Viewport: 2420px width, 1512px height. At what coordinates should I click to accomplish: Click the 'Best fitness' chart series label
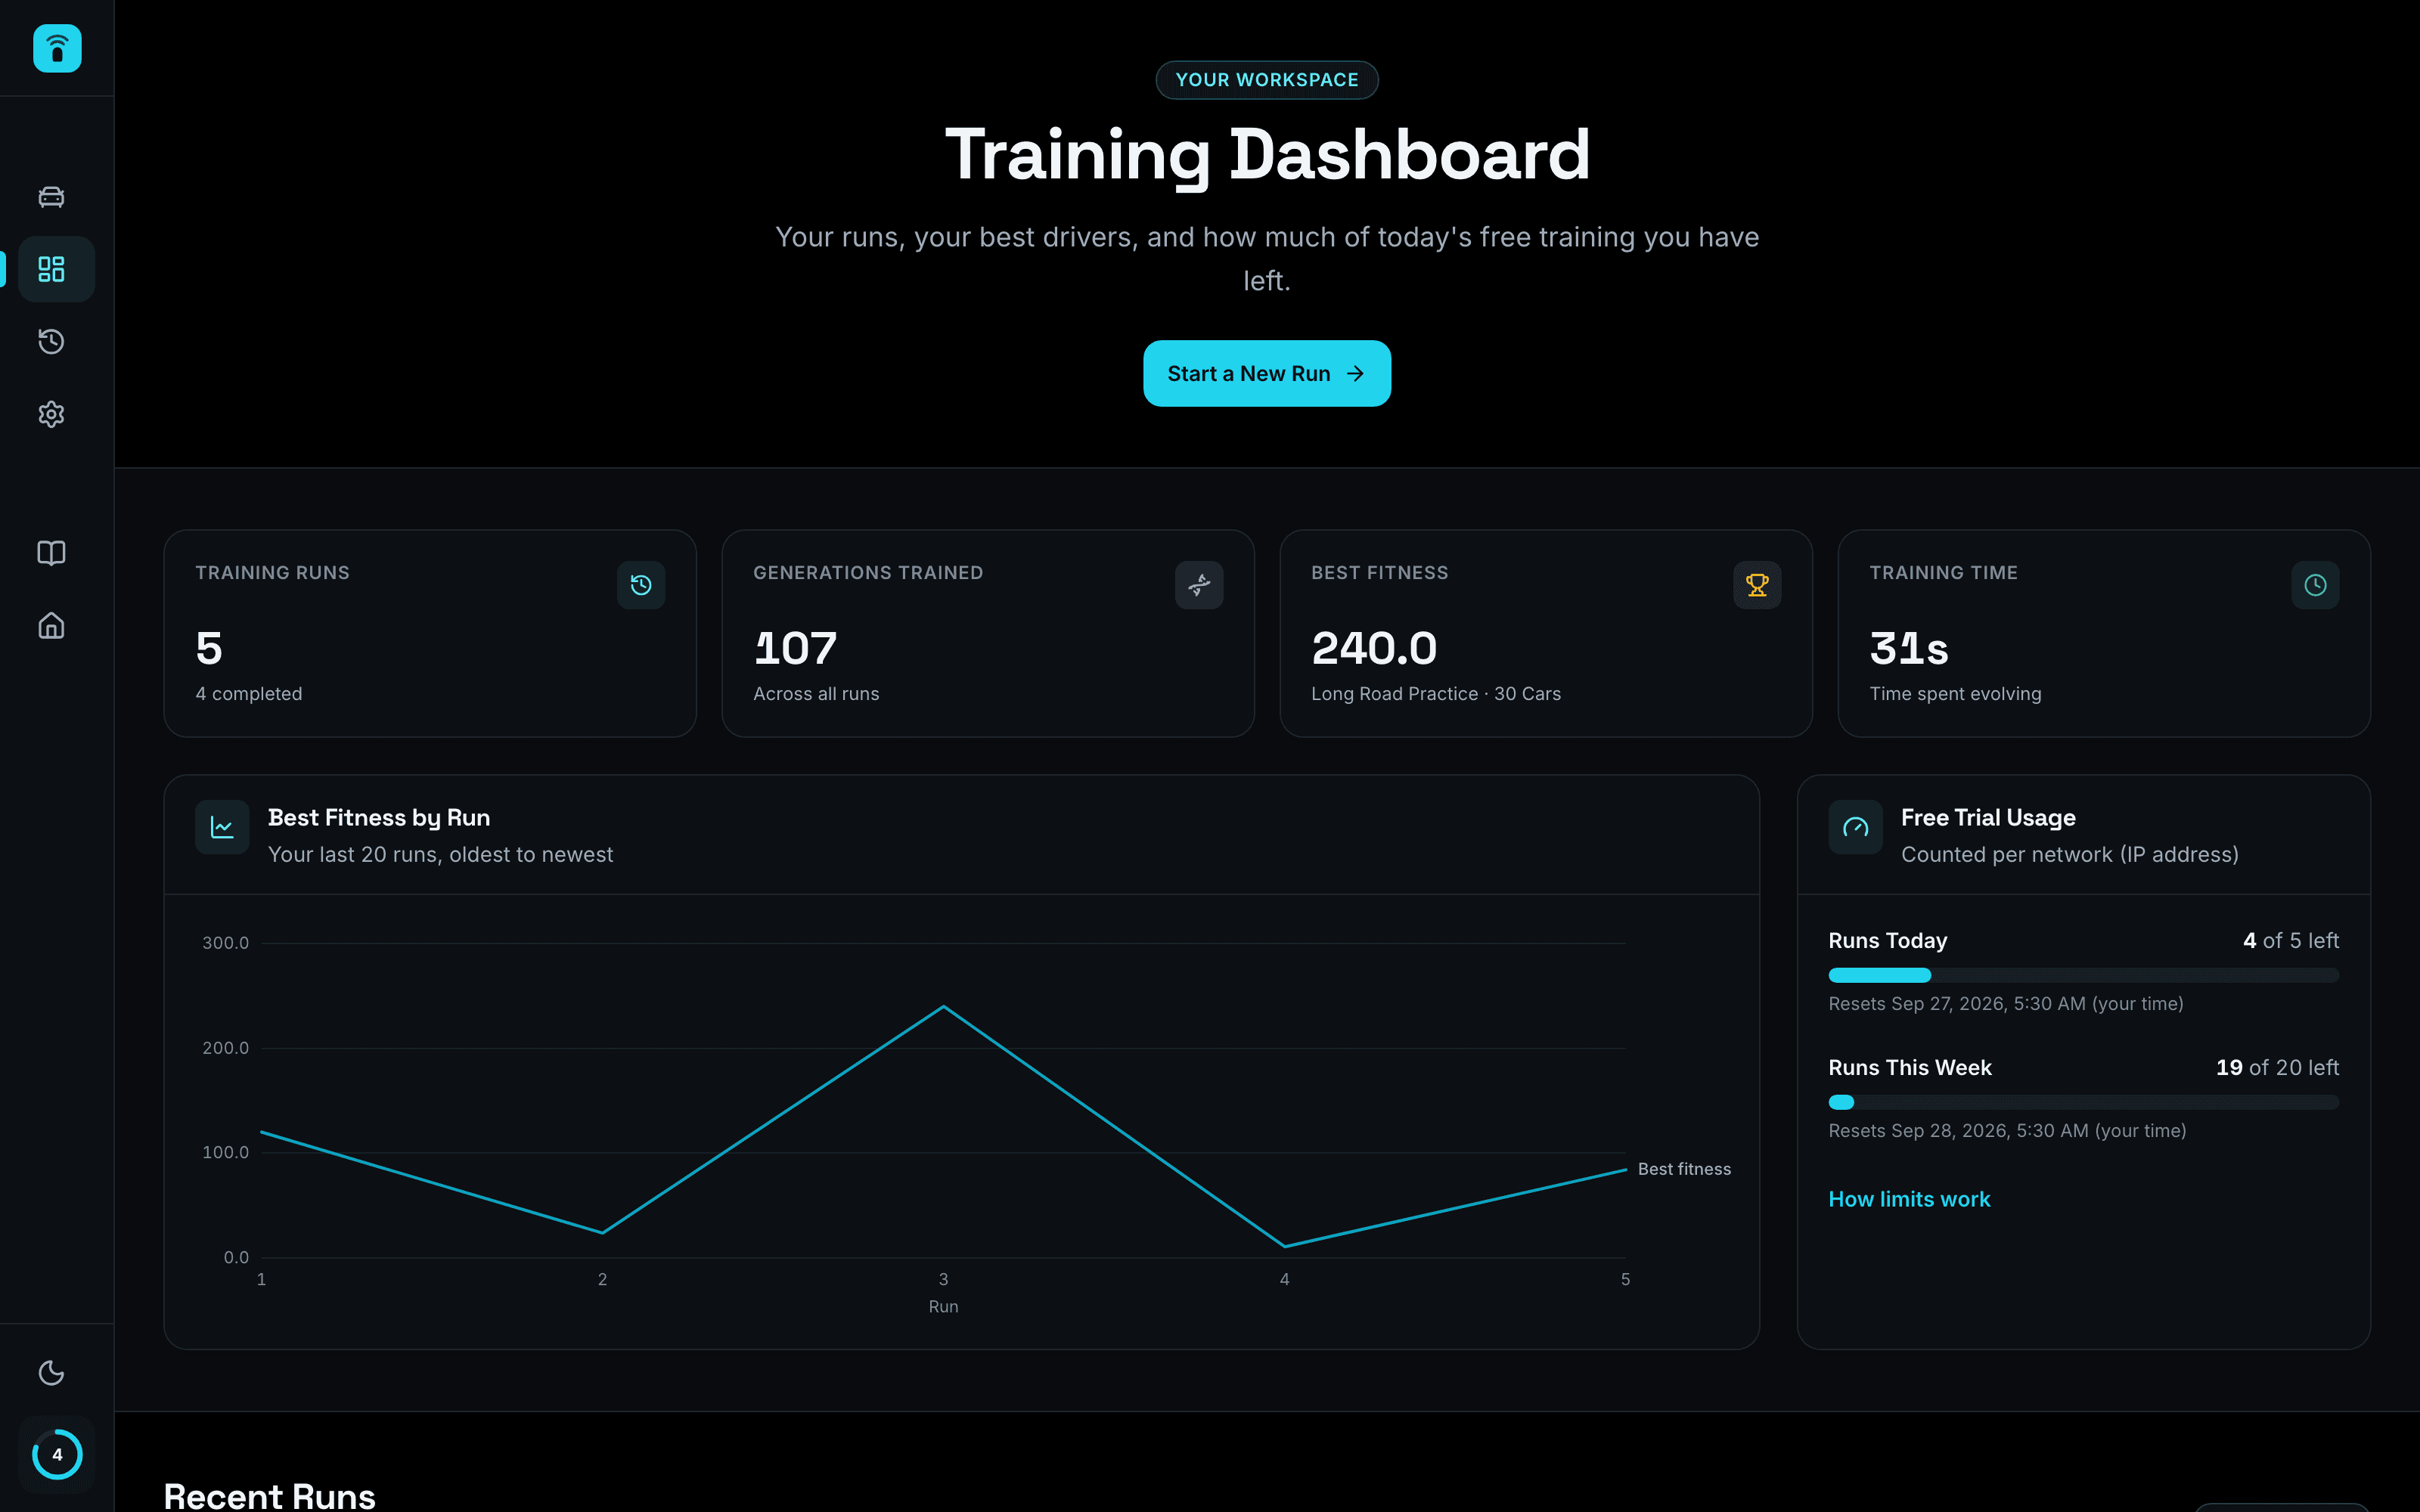(1684, 1169)
